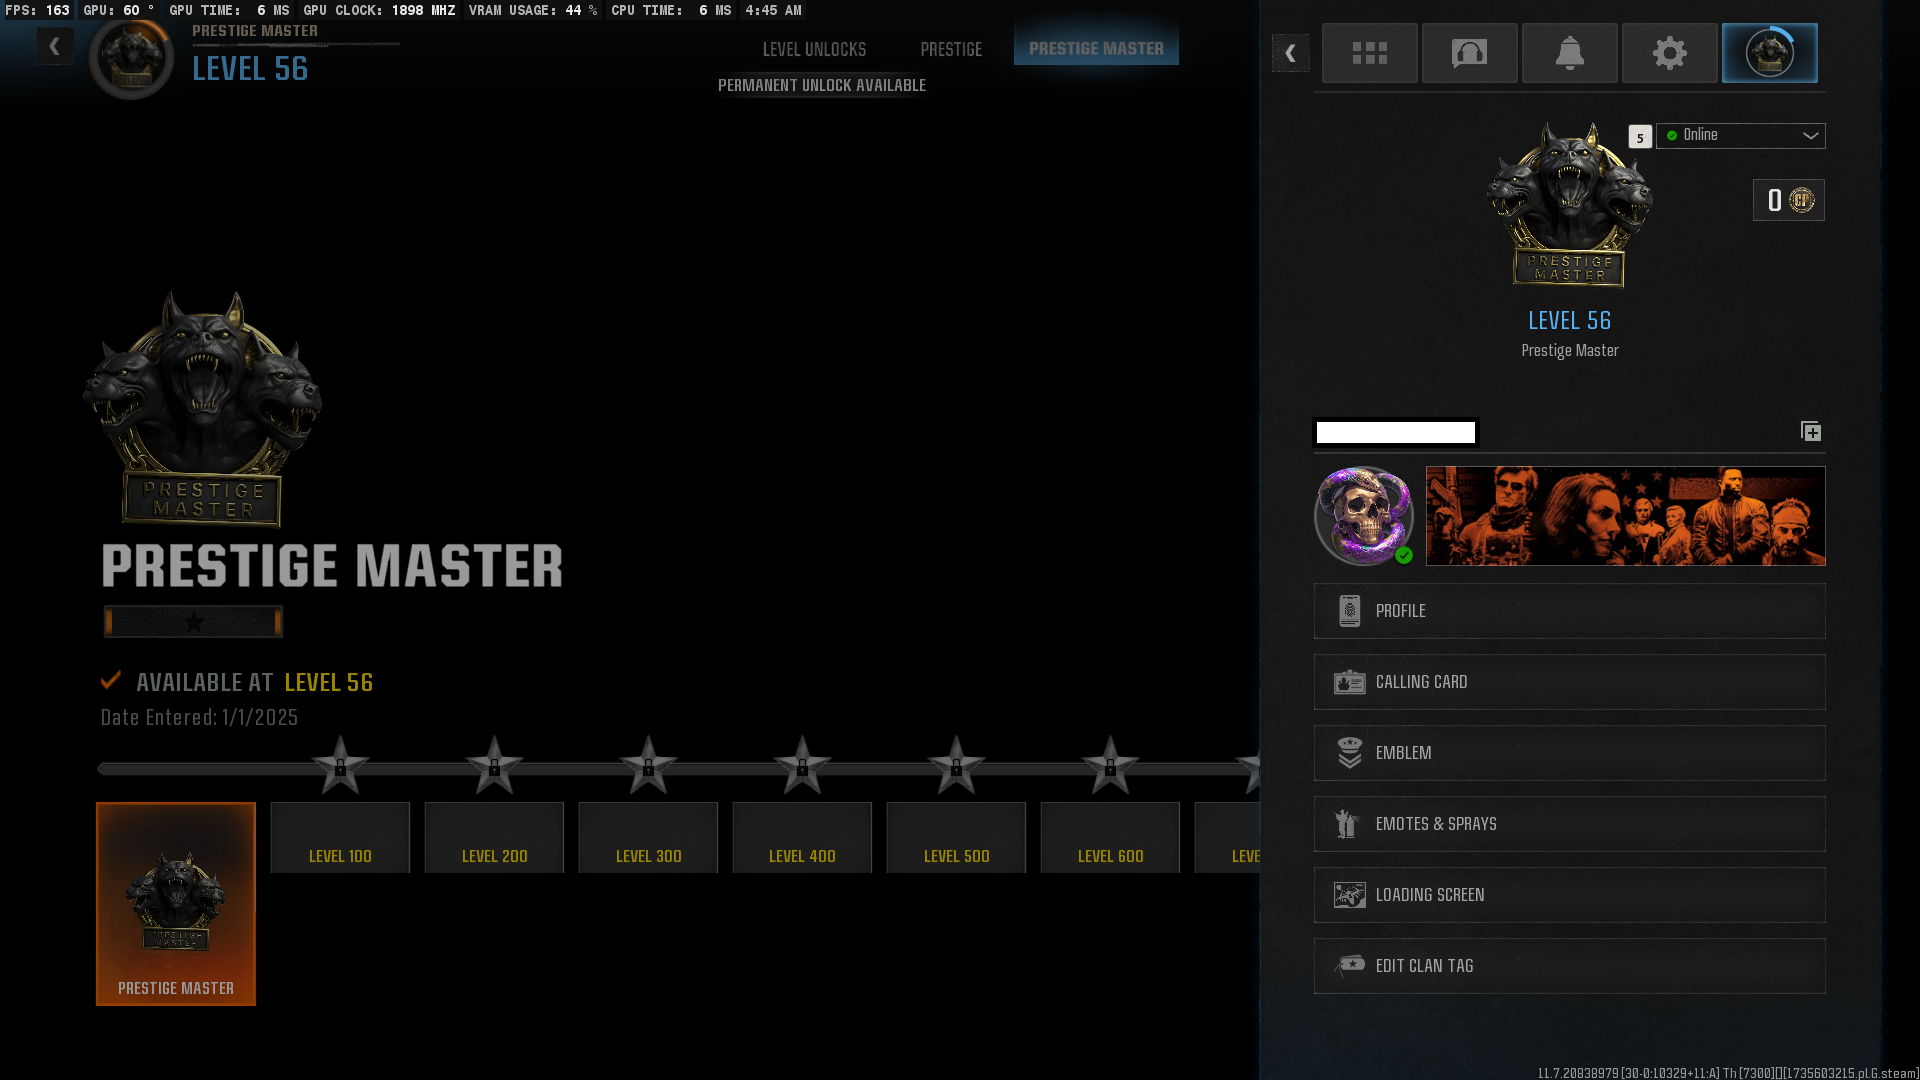The width and height of the screenshot is (1920, 1080).
Task: Select the equipped emblem with green checkmark
Action: (1364, 516)
